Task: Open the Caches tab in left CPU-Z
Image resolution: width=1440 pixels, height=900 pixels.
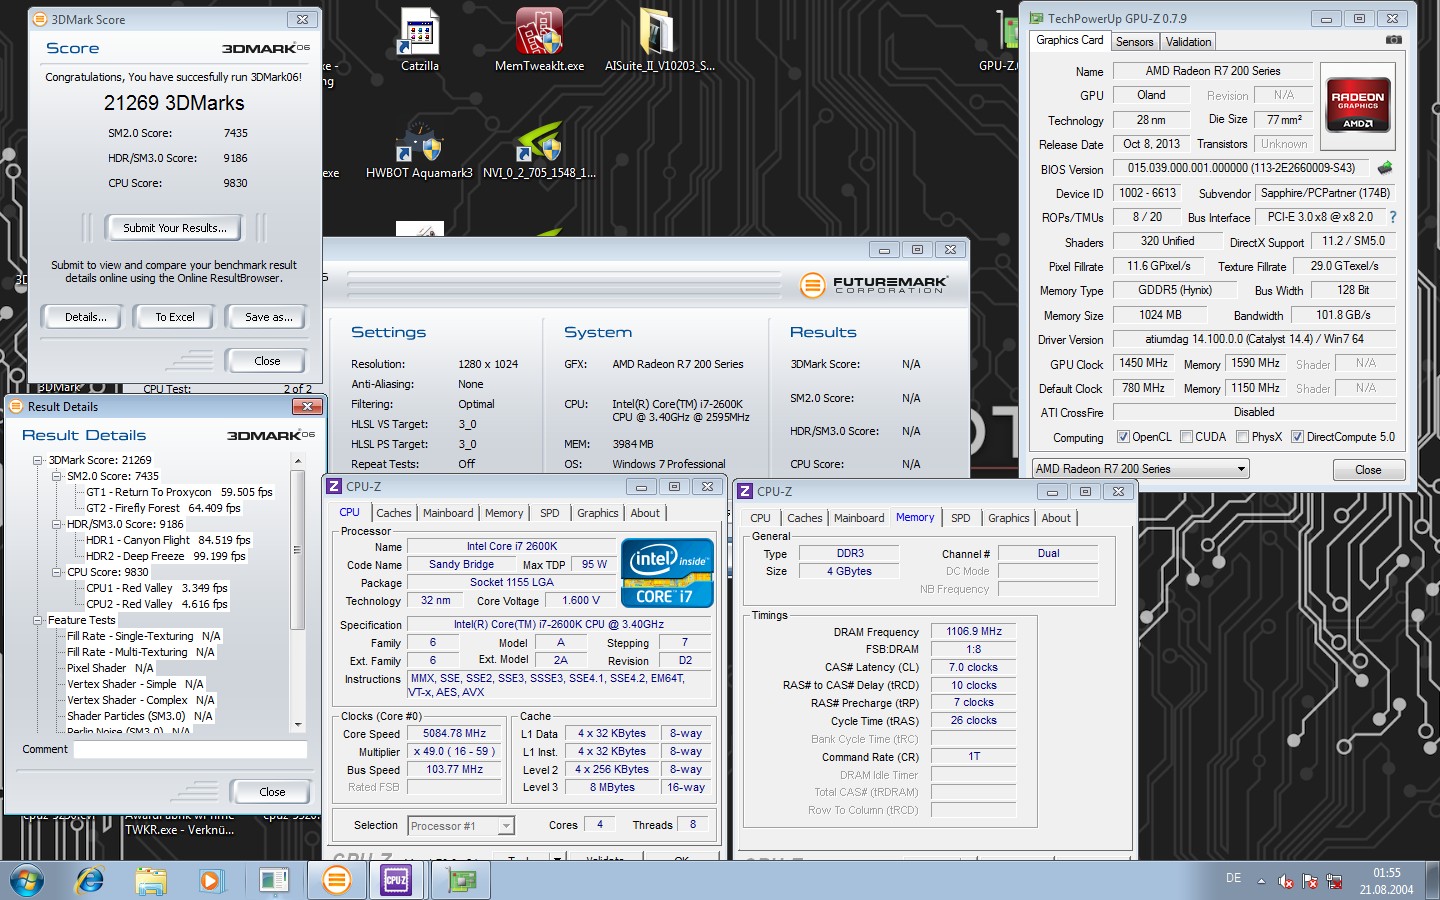Action: coord(394,513)
